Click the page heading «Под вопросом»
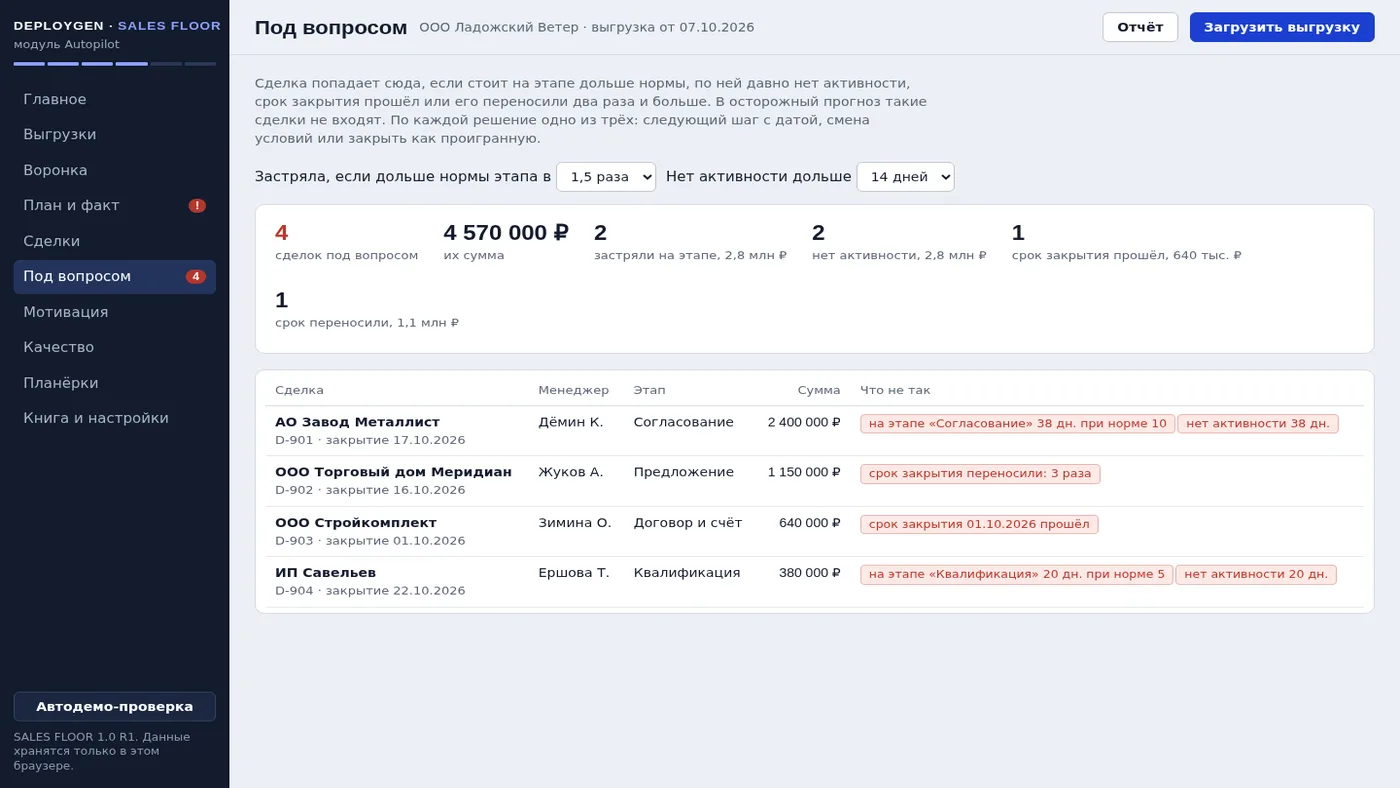The image size is (1400, 788). [x=331, y=28]
